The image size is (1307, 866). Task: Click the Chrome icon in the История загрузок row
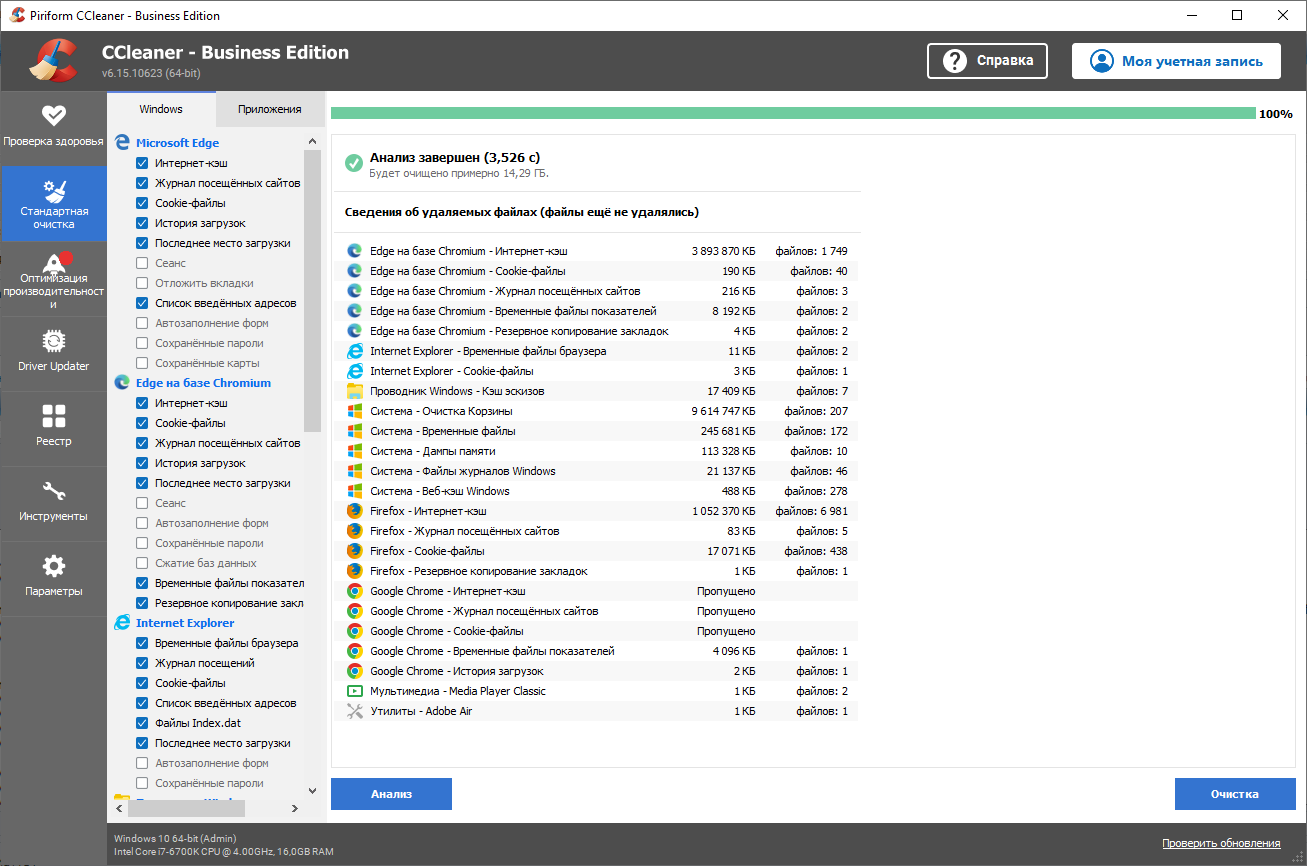point(354,671)
